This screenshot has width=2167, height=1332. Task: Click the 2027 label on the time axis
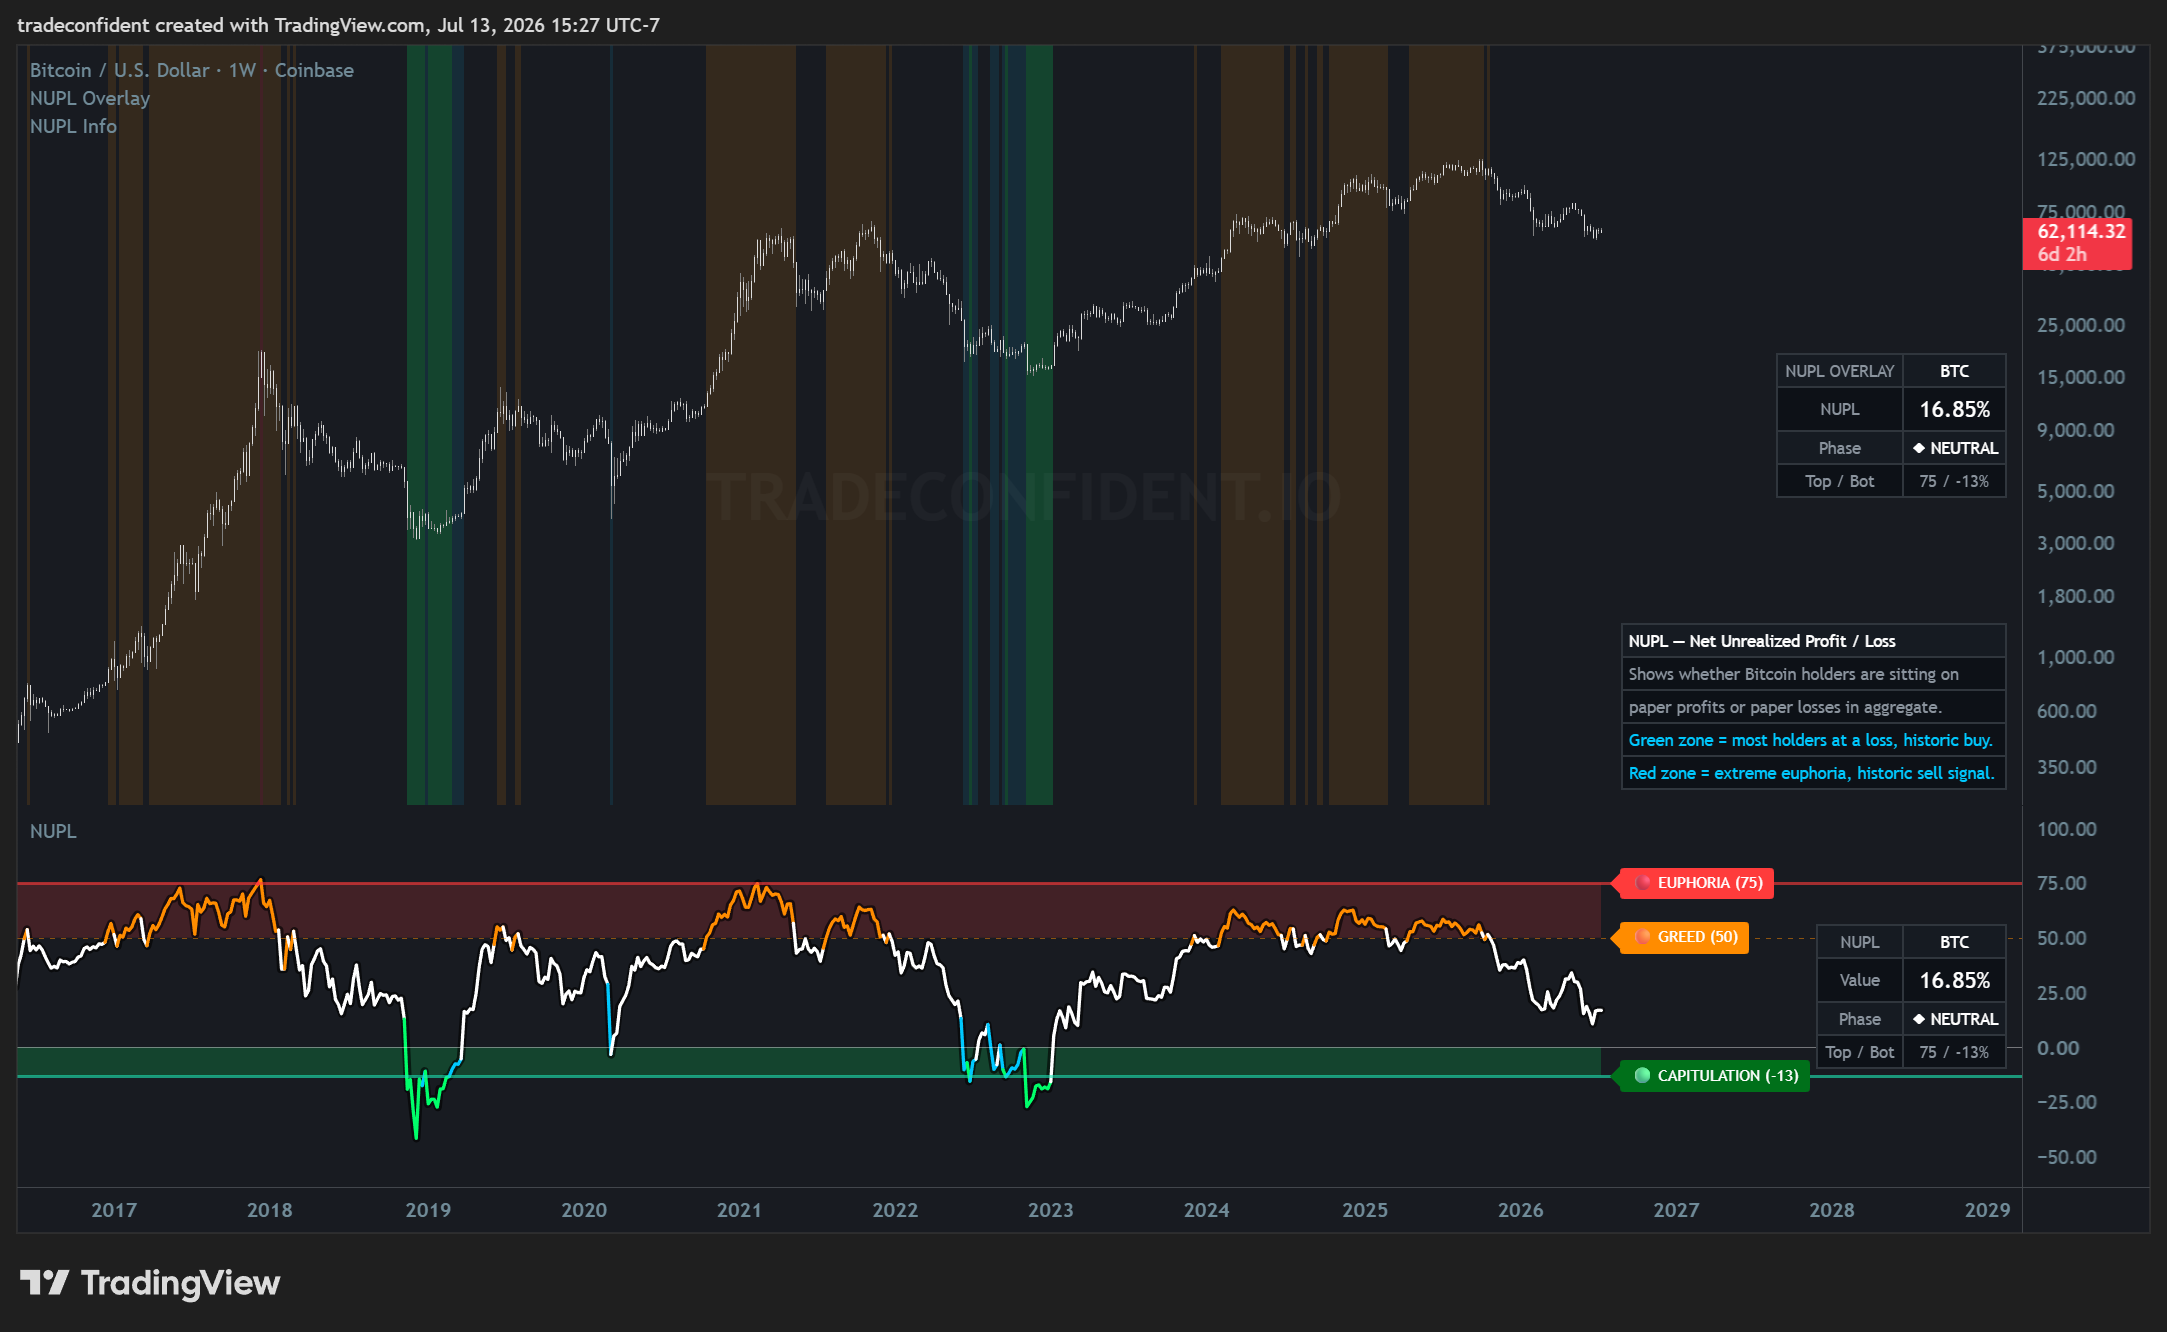(x=1676, y=1210)
